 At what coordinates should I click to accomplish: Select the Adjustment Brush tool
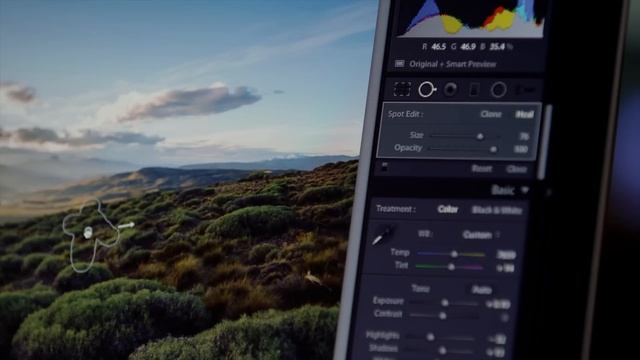pyautogui.click(x=526, y=90)
